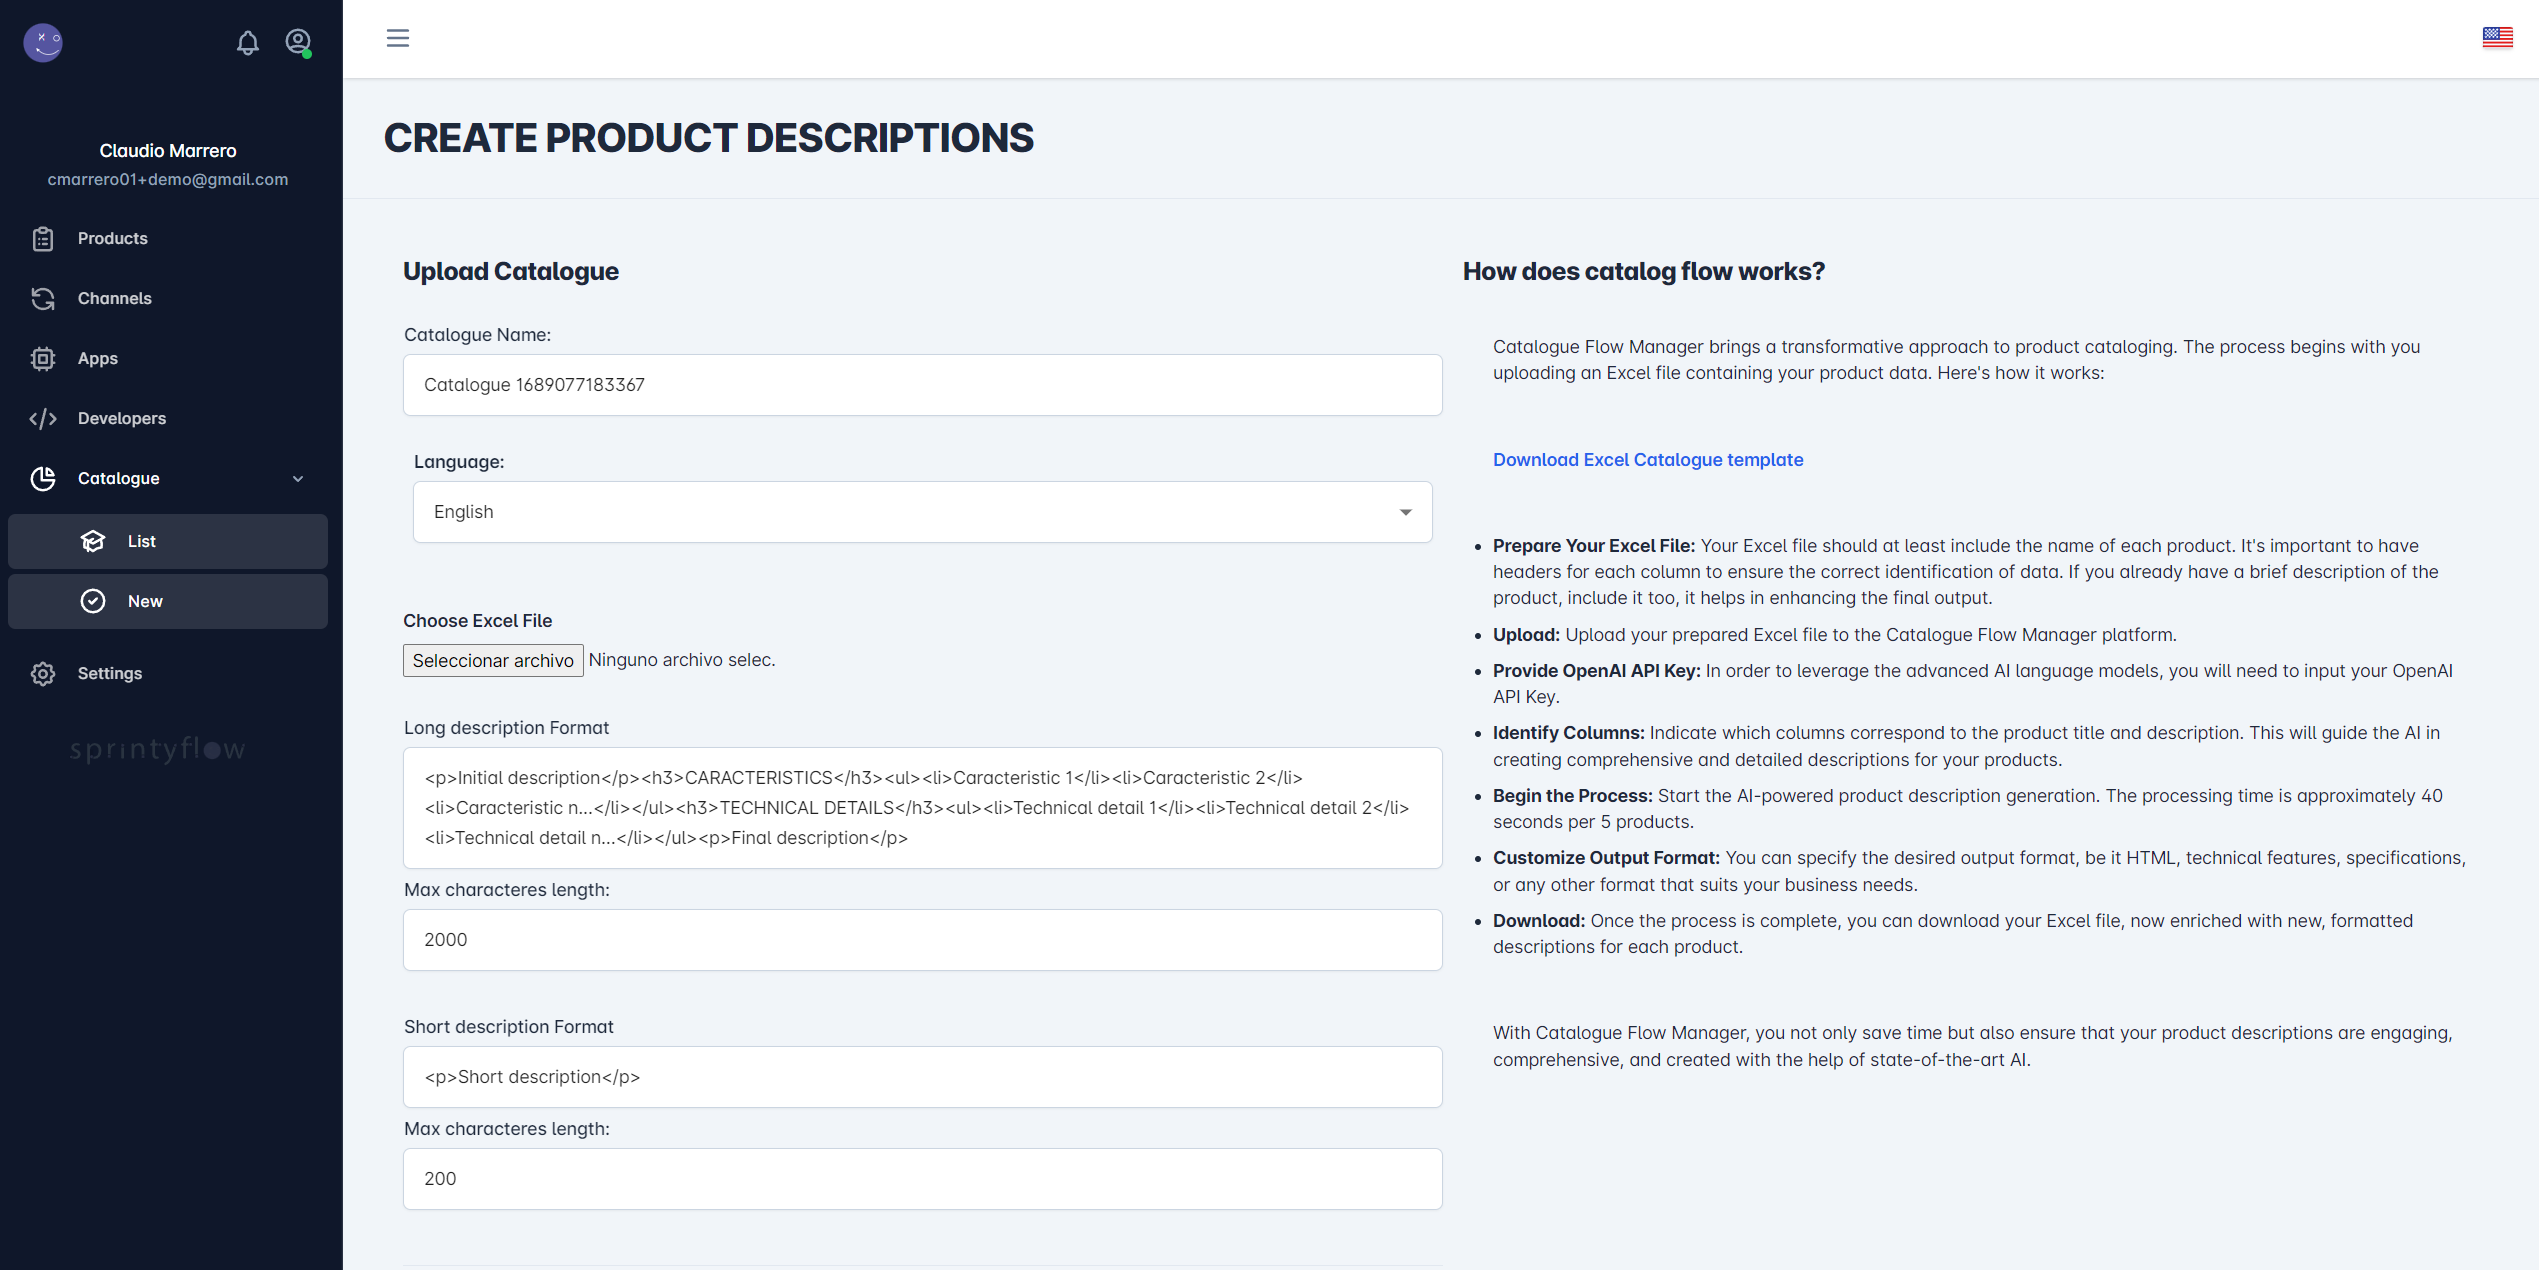2539x1270 pixels.
Task: Click the Sprintyflow smiley logo
Action: click(x=43, y=42)
